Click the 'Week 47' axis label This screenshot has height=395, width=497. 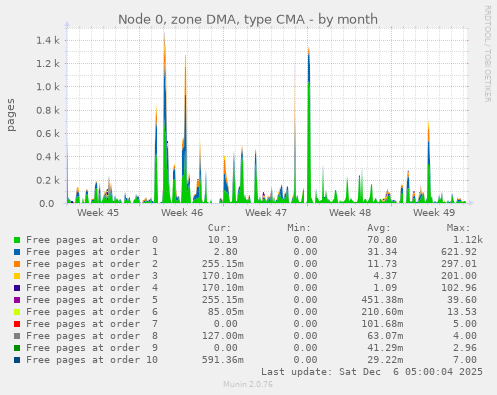pyautogui.click(x=266, y=213)
